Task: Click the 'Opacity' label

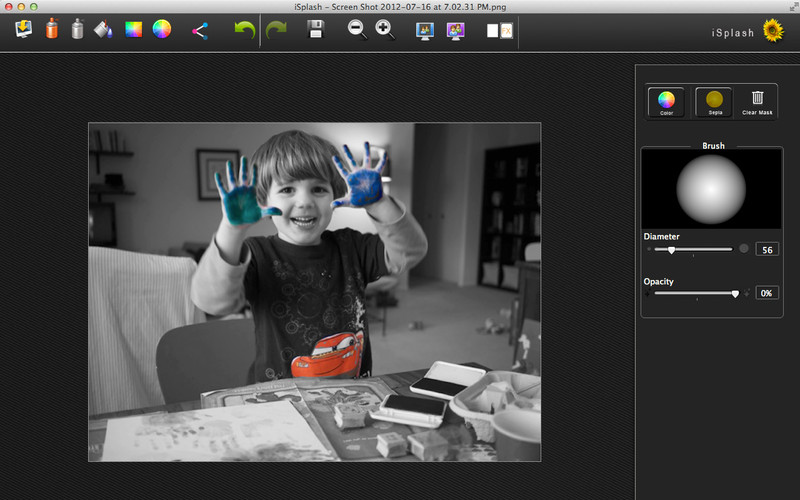Action: (x=658, y=282)
